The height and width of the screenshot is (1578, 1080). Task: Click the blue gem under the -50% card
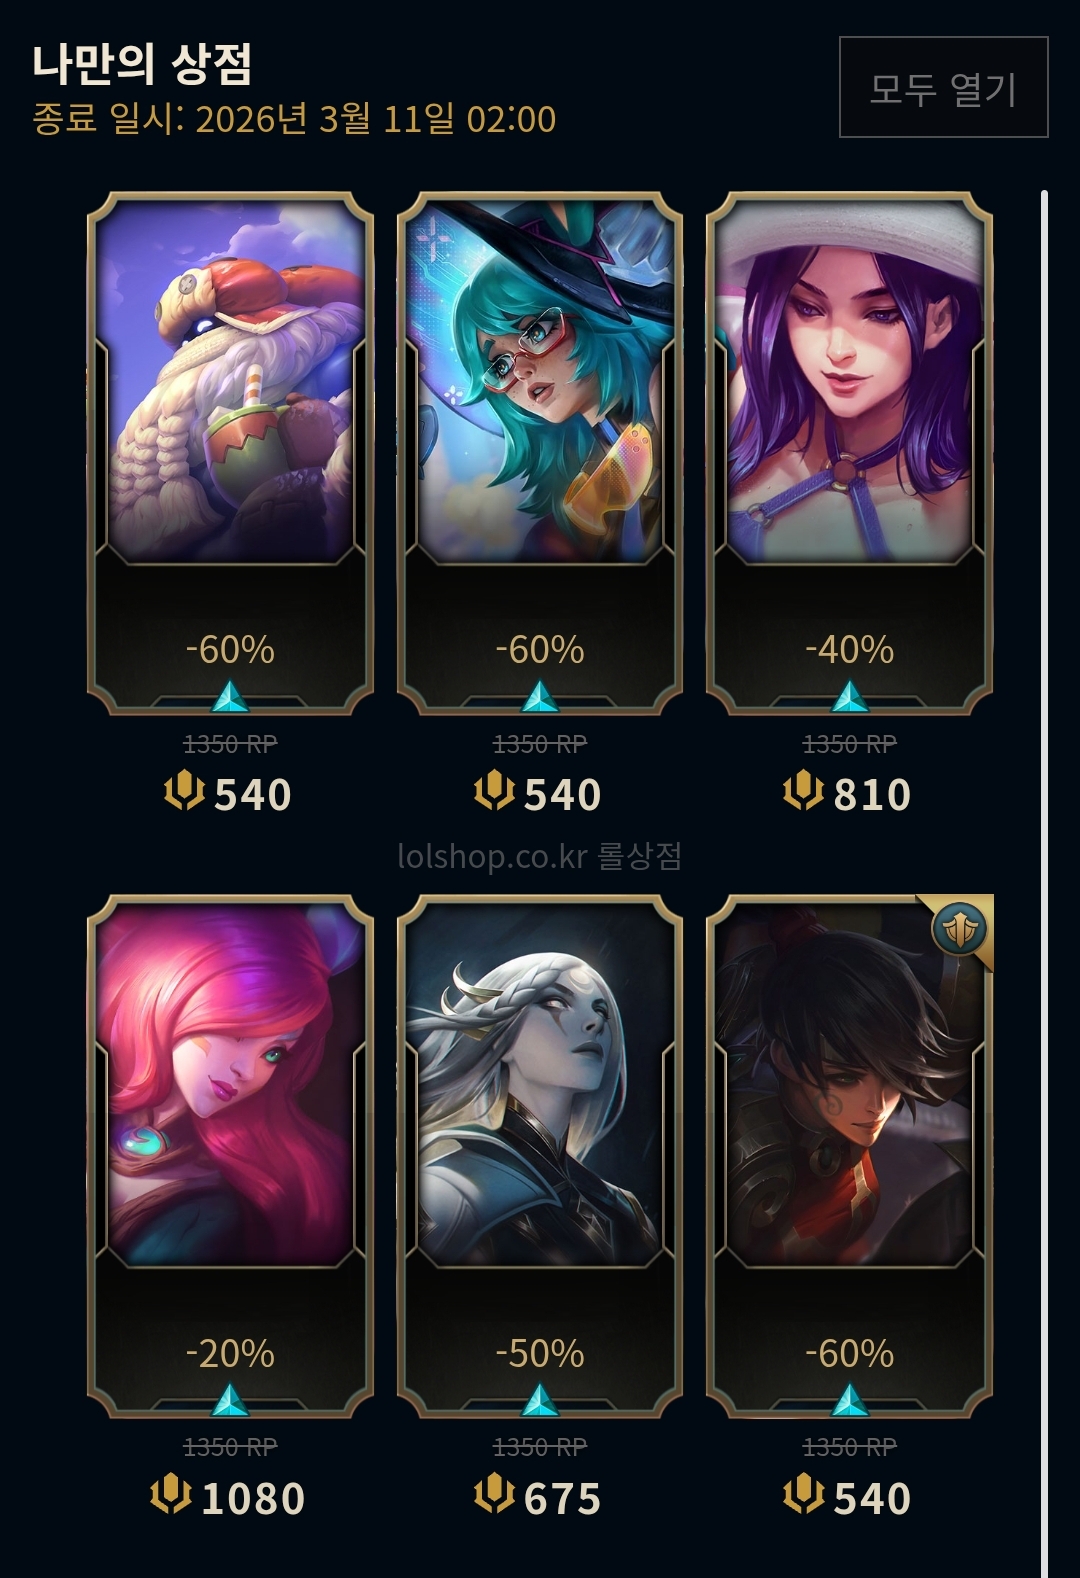[540, 1400]
